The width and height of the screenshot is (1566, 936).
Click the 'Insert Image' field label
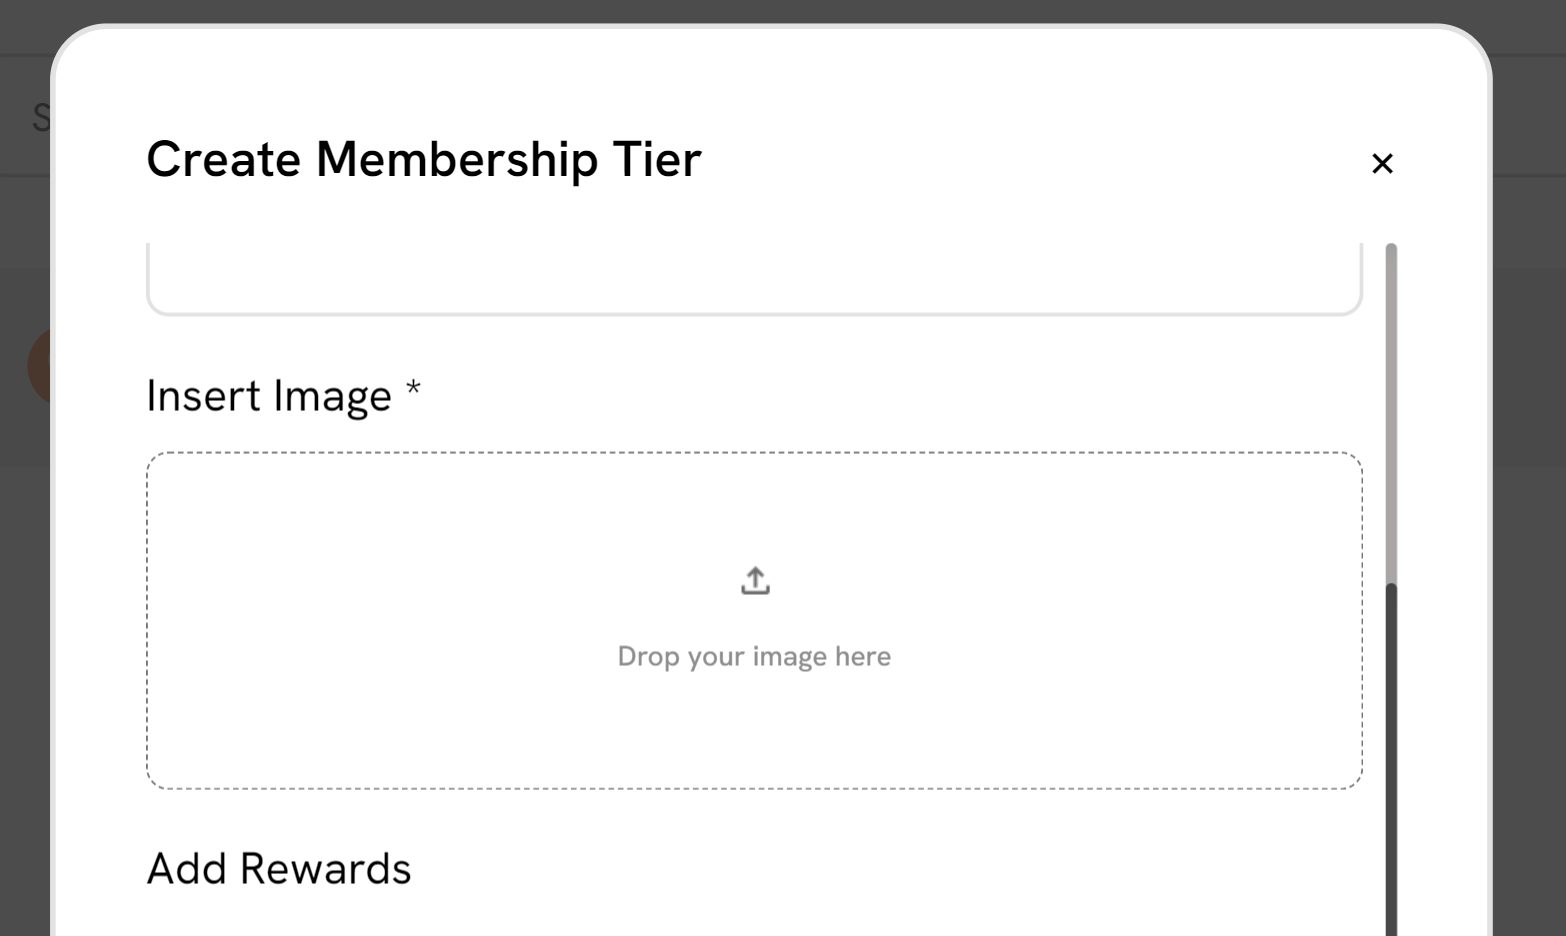tap(269, 396)
